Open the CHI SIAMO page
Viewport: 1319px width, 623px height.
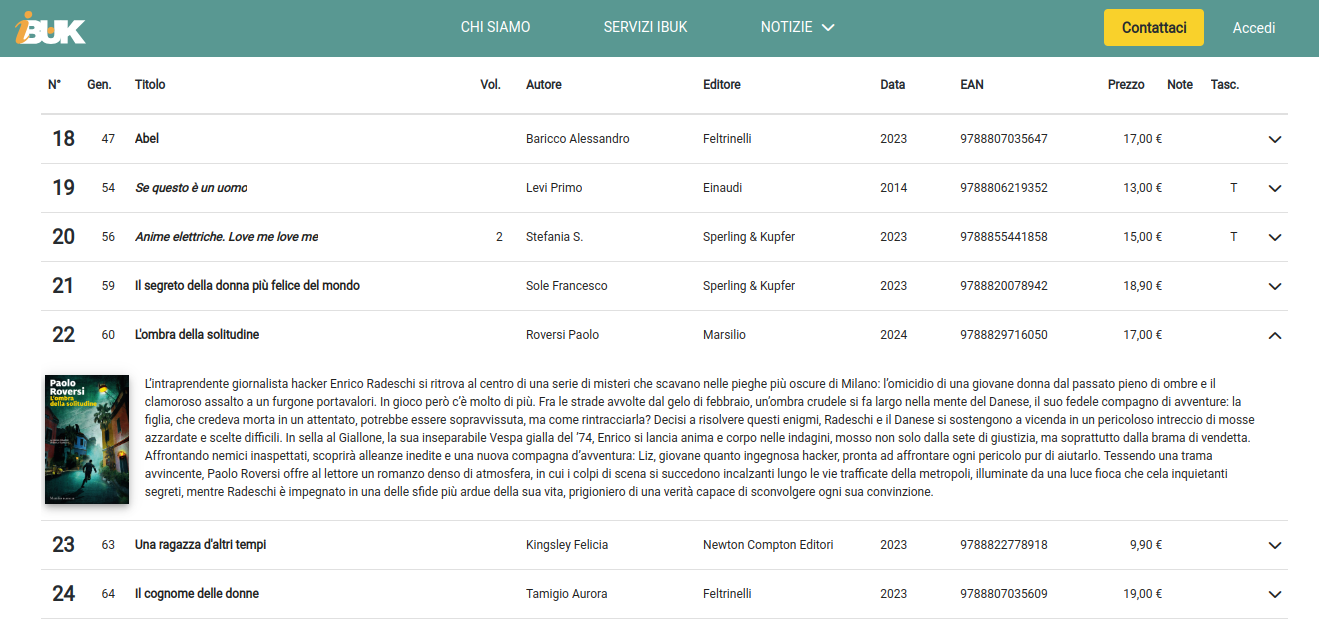tap(495, 27)
